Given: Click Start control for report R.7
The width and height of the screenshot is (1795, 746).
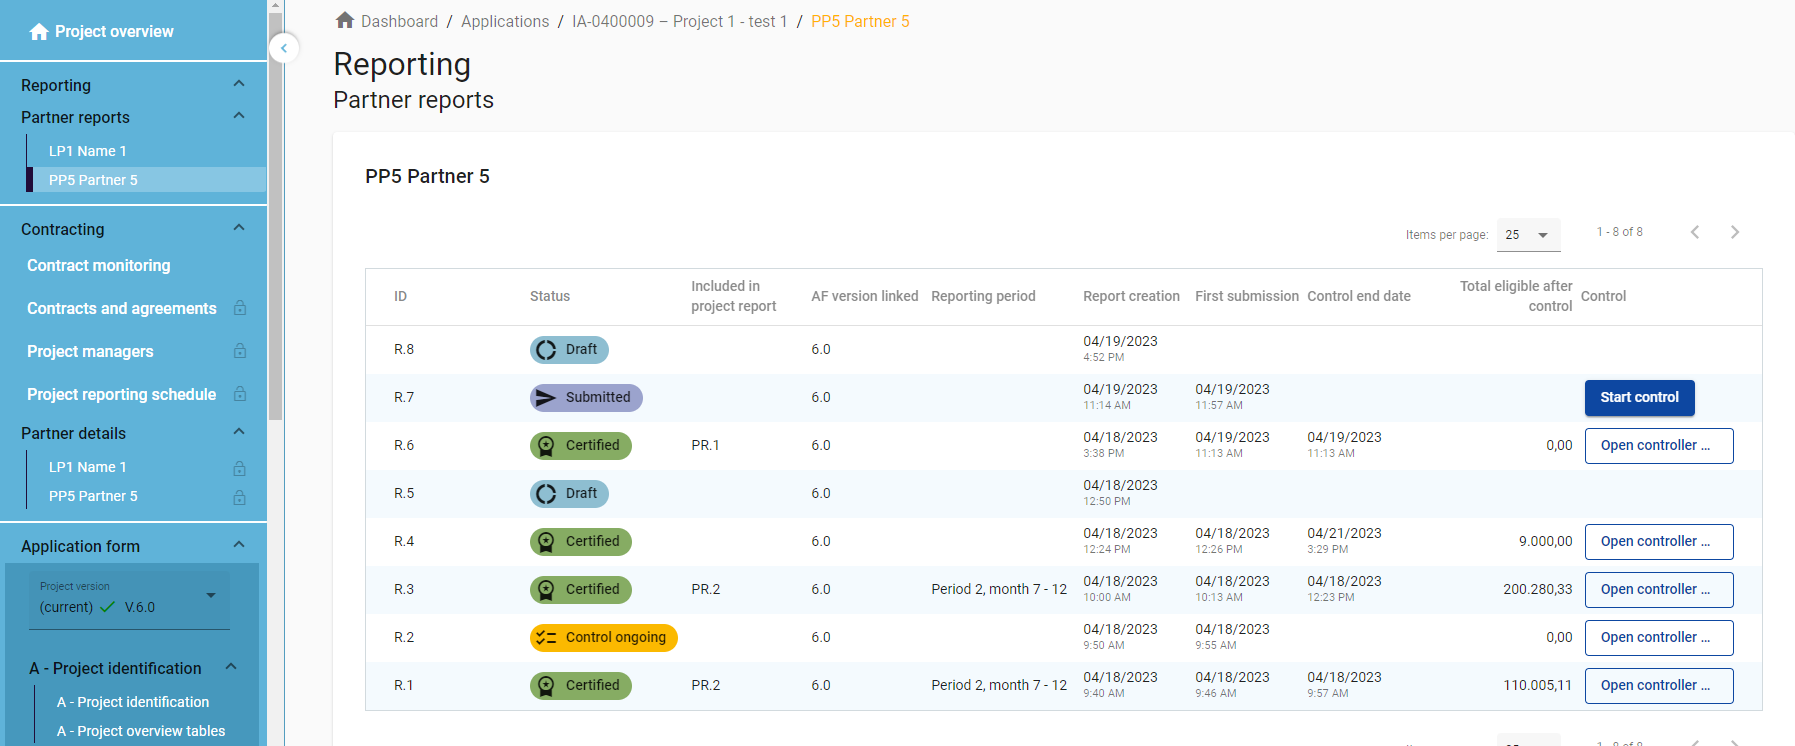Looking at the screenshot, I should [1639, 397].
